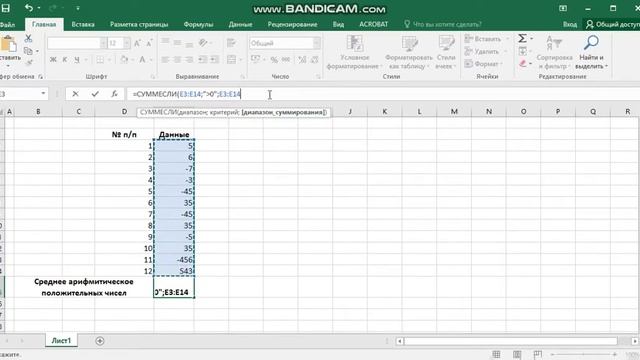Click the decrease decimal icon

[314, 60]
